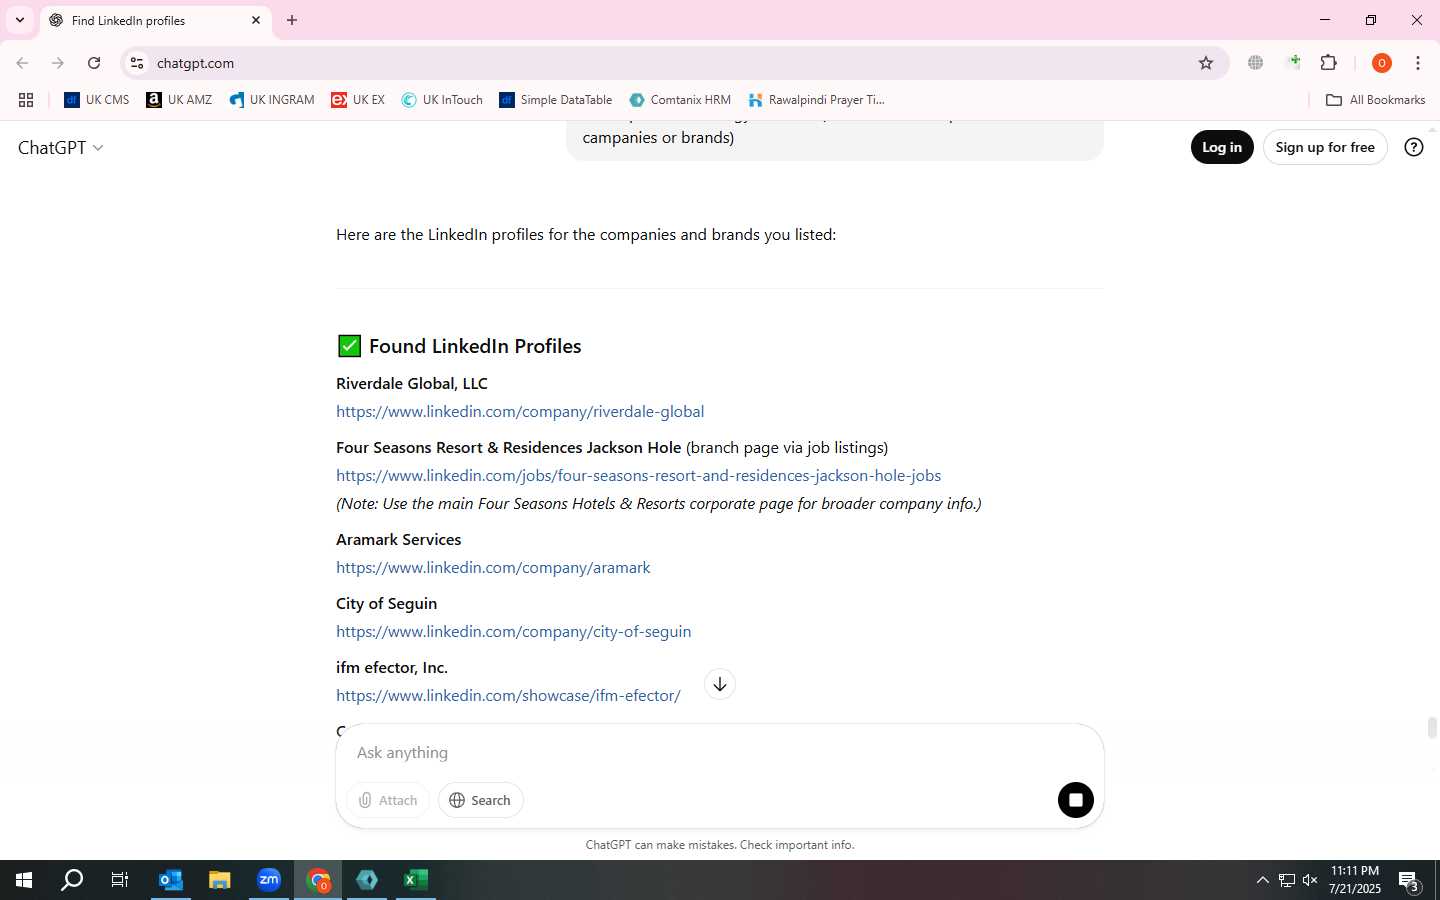Open the UK CMS bookmark

click(x=97, y=100)
